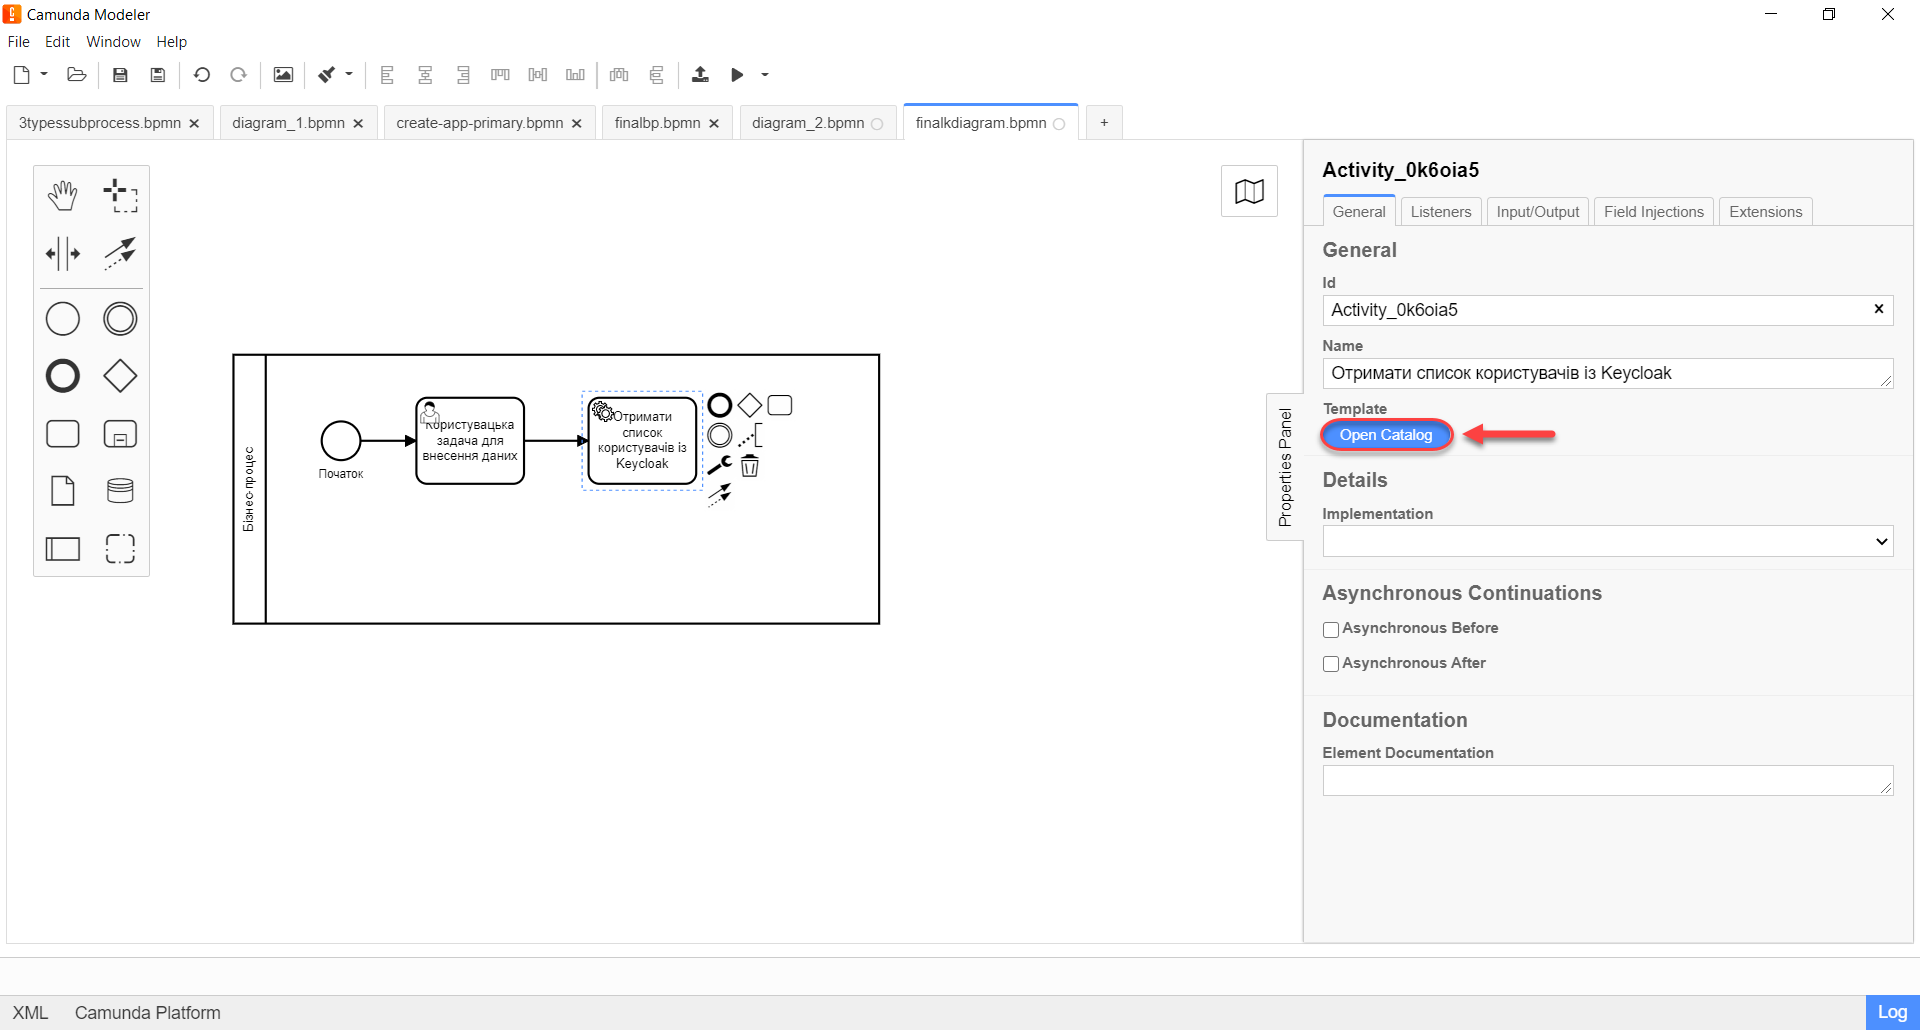Switch to Listeners properties tab
The height and width of the screenshot is (1030, 1920).
coord(1441,212)
